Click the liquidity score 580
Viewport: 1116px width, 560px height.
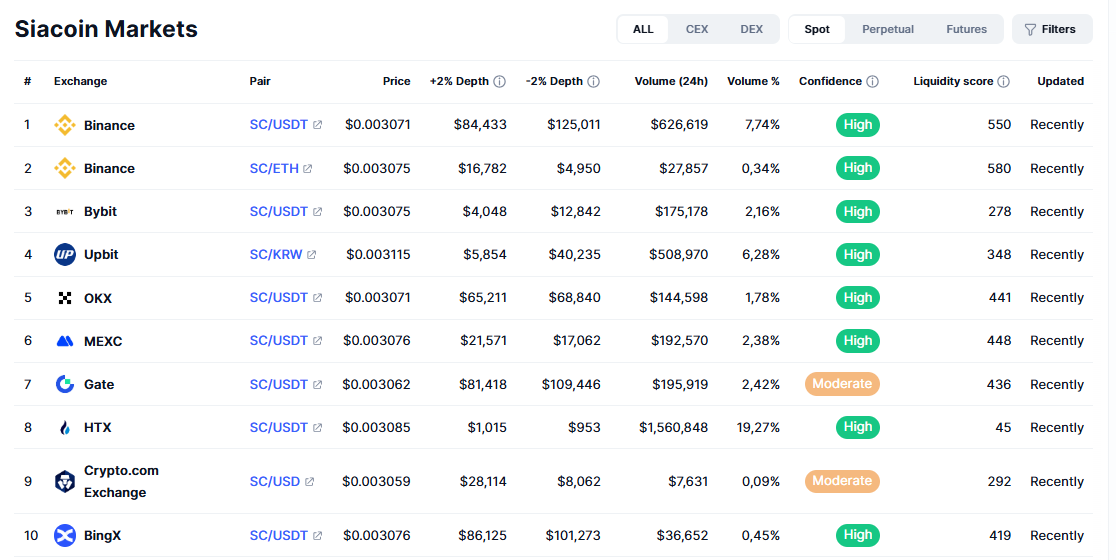[999, 169]
